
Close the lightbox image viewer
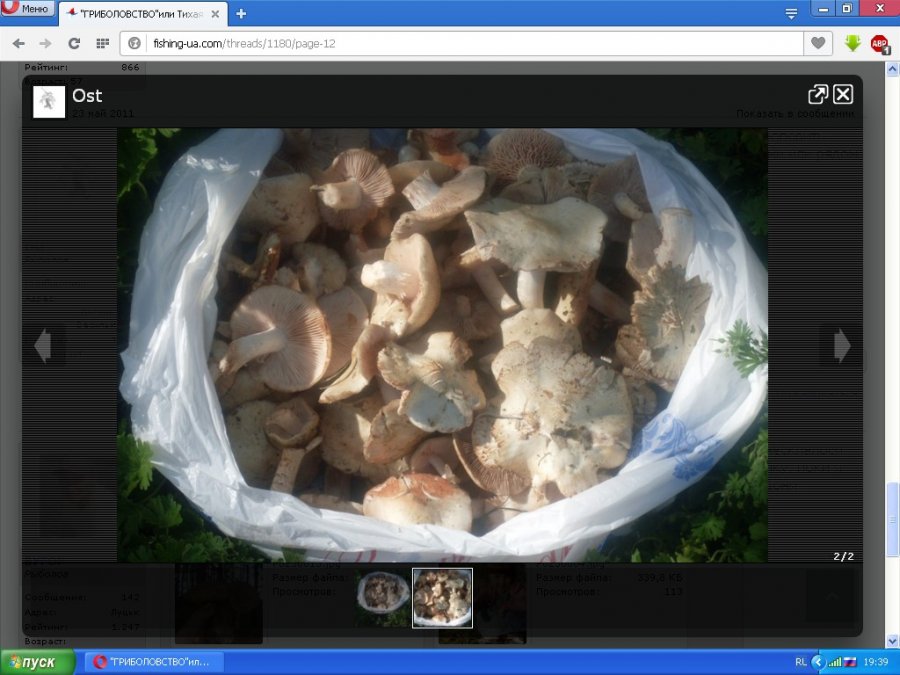pyautogui.click(x=843, y=94)
